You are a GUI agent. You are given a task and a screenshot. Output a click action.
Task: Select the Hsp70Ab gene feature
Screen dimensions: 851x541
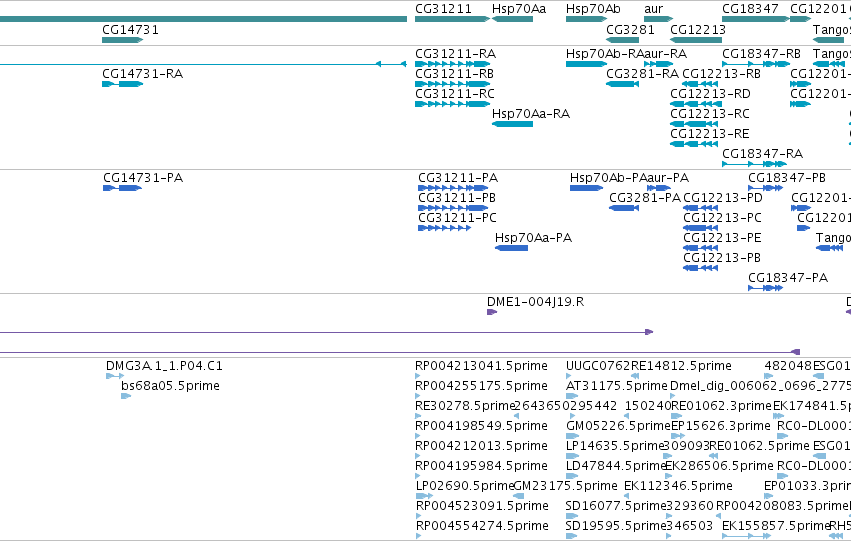586,19
